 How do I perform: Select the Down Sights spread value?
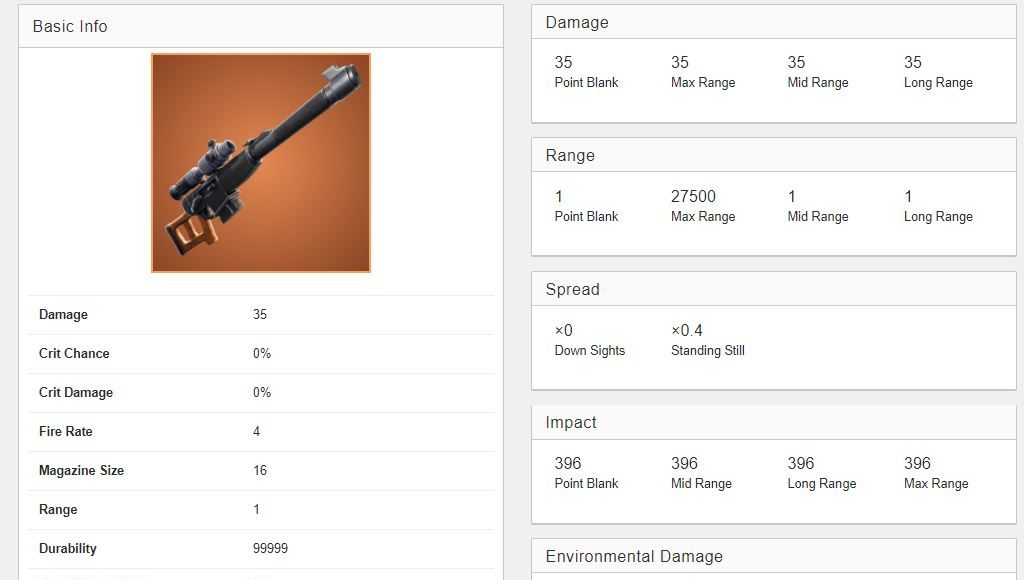click(564, 330)
